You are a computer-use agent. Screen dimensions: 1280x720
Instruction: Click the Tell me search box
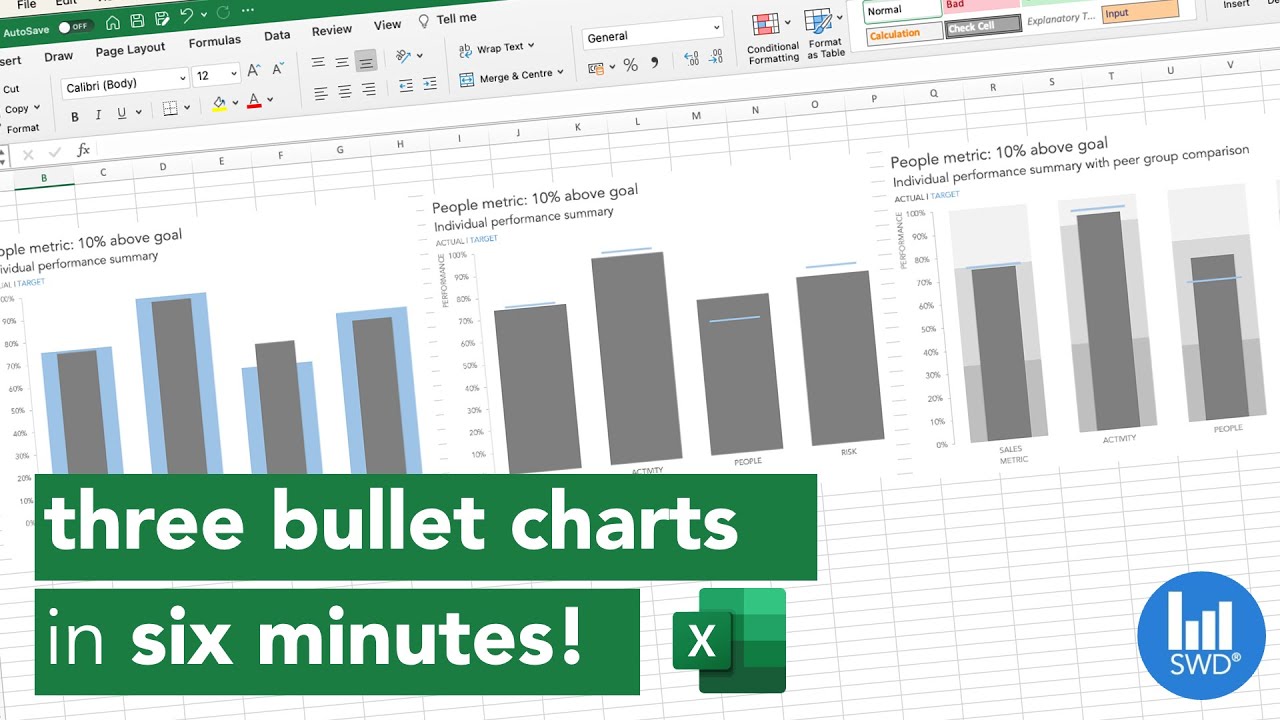tap(447, 19)
